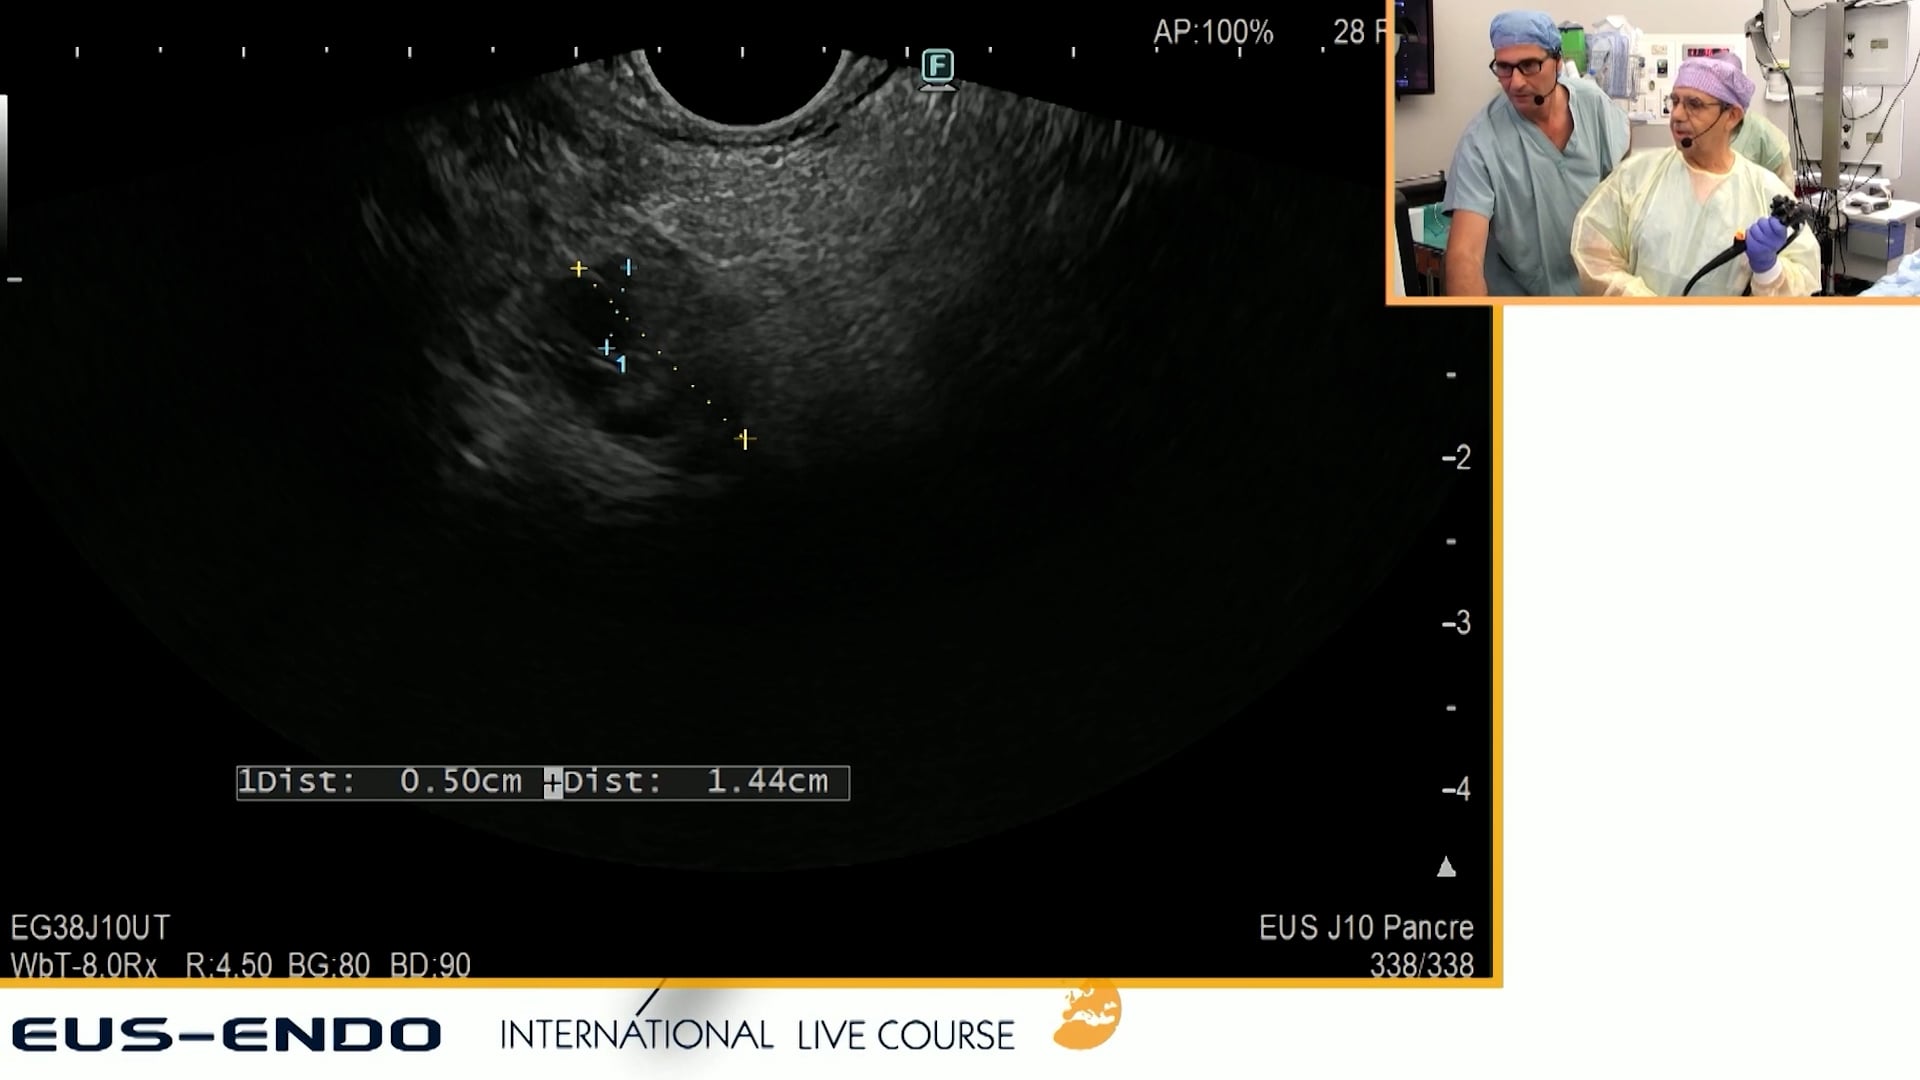Click the lower blue caliper cross
This screenshot has width=1920, height=1080.
coord(607,348)
